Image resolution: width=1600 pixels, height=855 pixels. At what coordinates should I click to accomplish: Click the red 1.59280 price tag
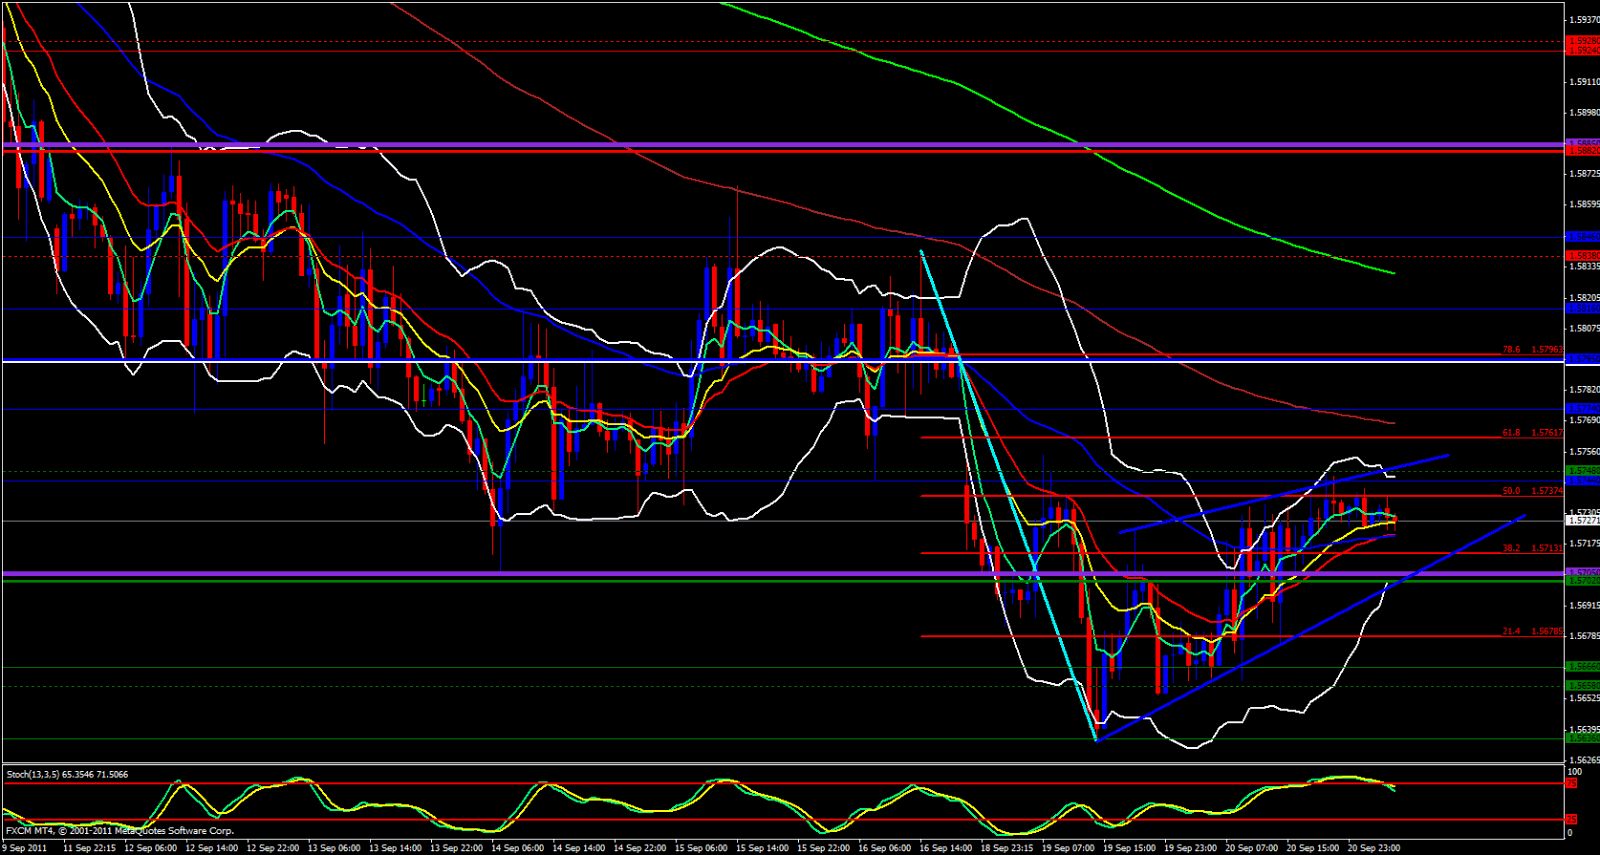(1583, 42)
